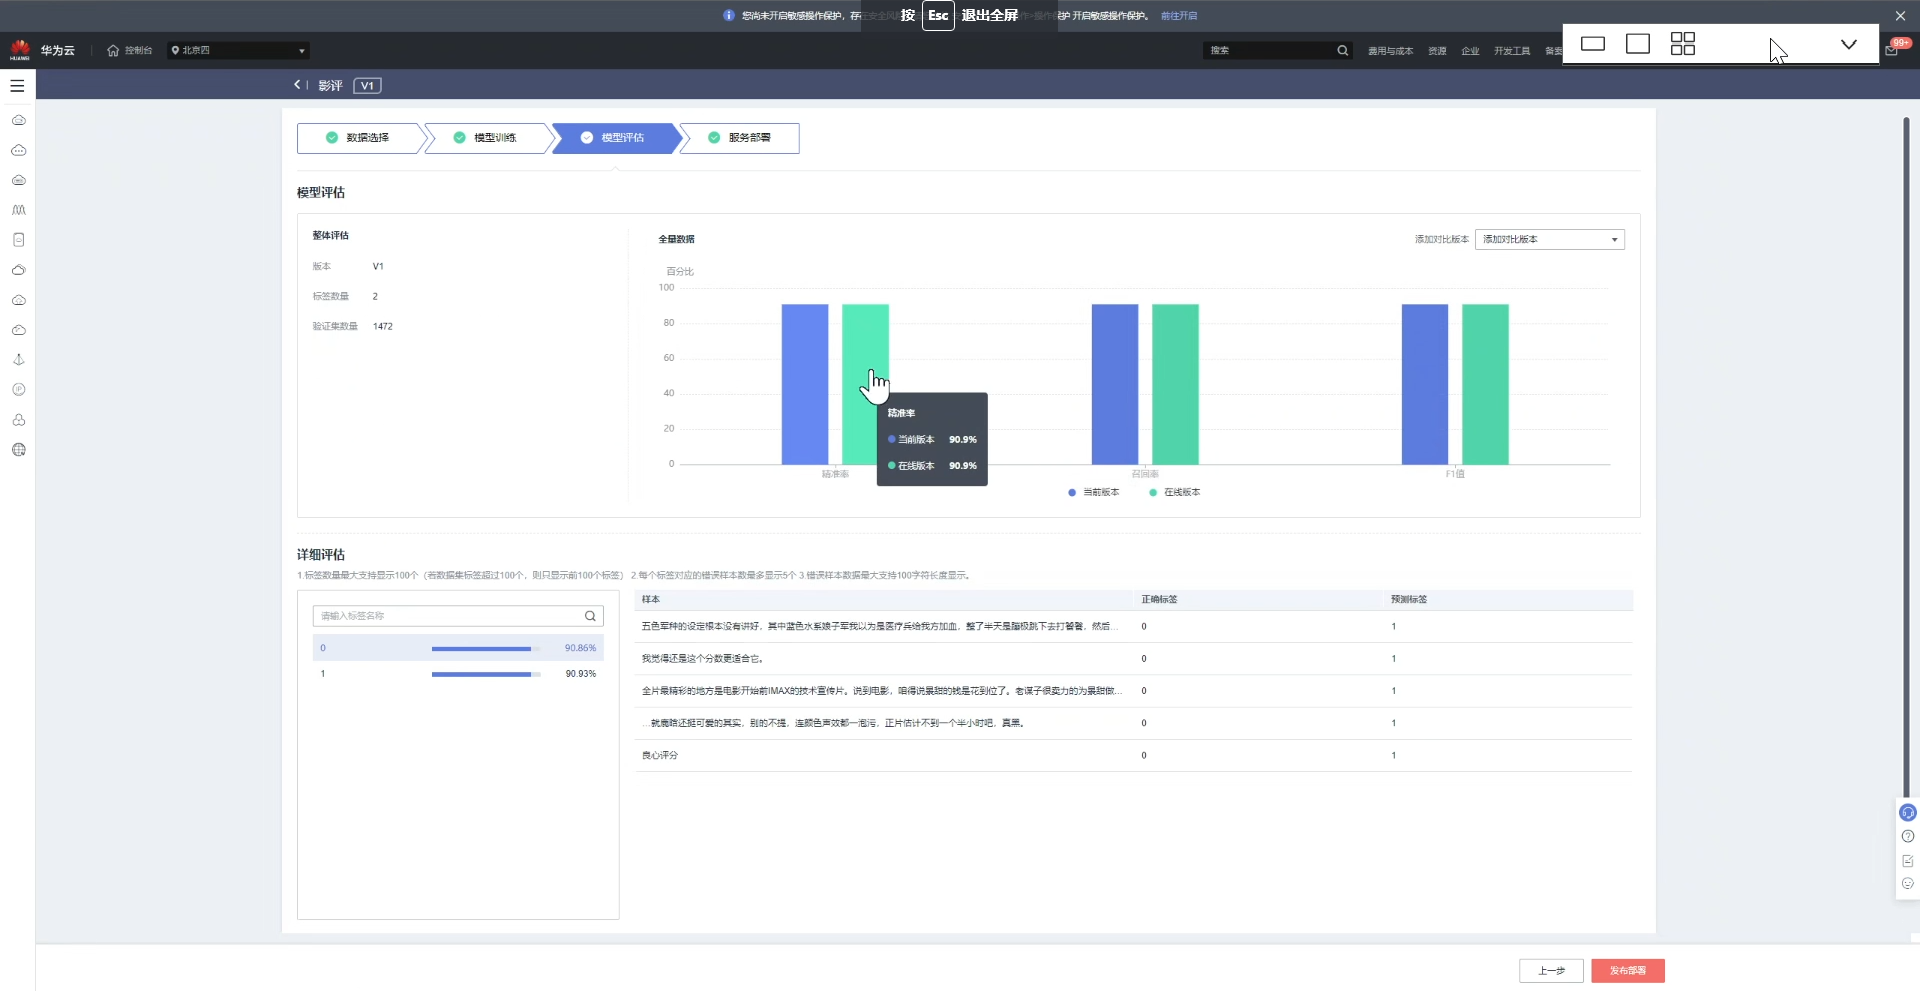Click the label 0 progress bar
The image size is (1920, 991).
click(486, 648)
